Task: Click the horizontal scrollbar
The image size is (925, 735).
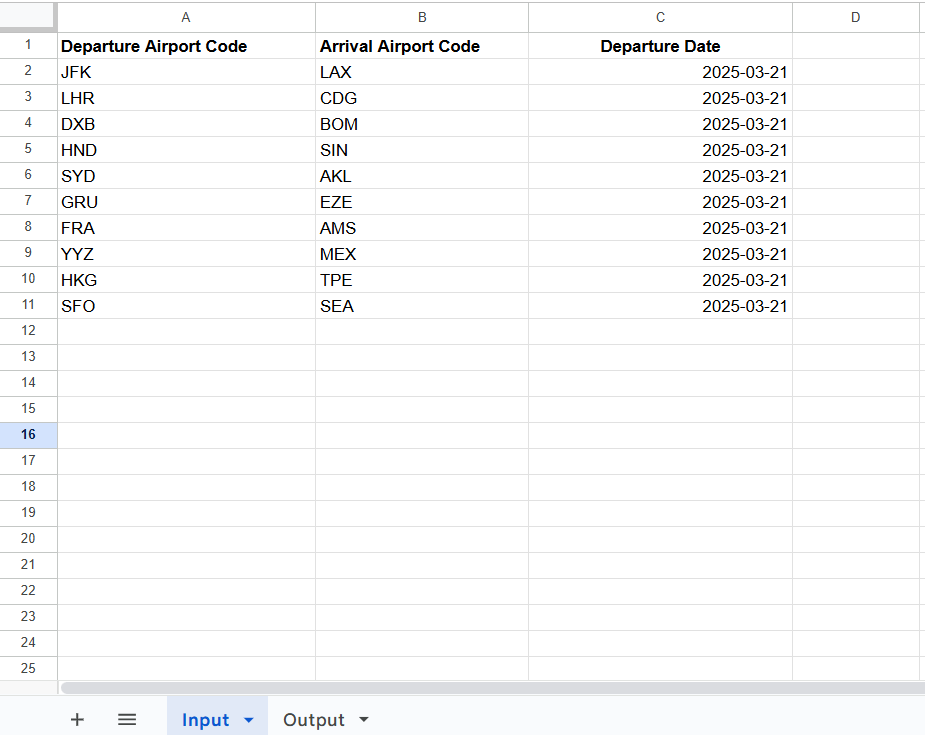Action: coord(493,688)
